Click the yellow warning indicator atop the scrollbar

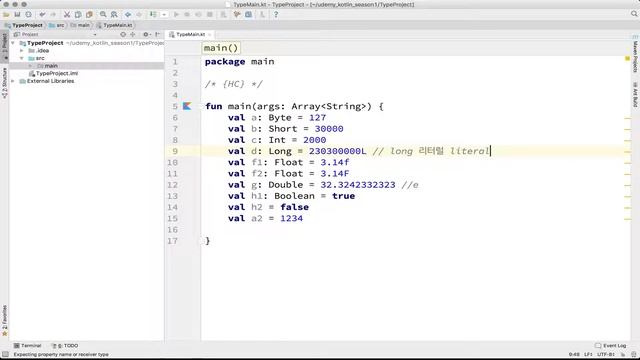point(627,59)
